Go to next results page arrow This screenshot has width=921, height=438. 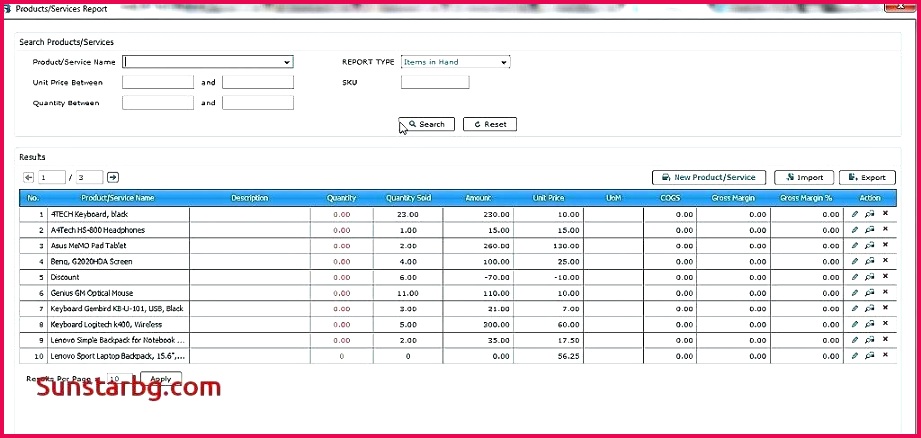(113, 177)
